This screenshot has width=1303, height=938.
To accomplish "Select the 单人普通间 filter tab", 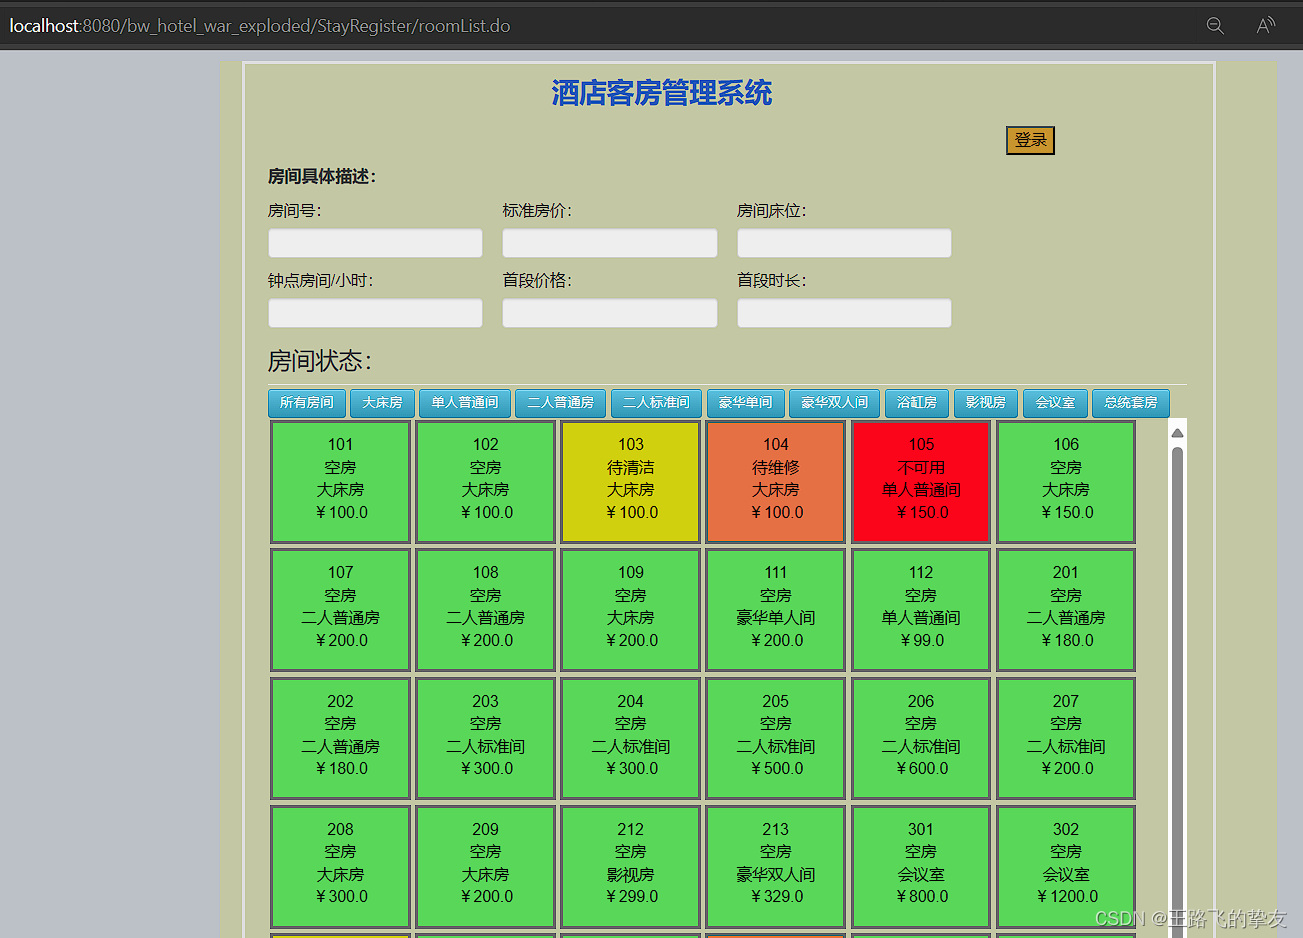I will pyautogui.click(x=465, y=403).
